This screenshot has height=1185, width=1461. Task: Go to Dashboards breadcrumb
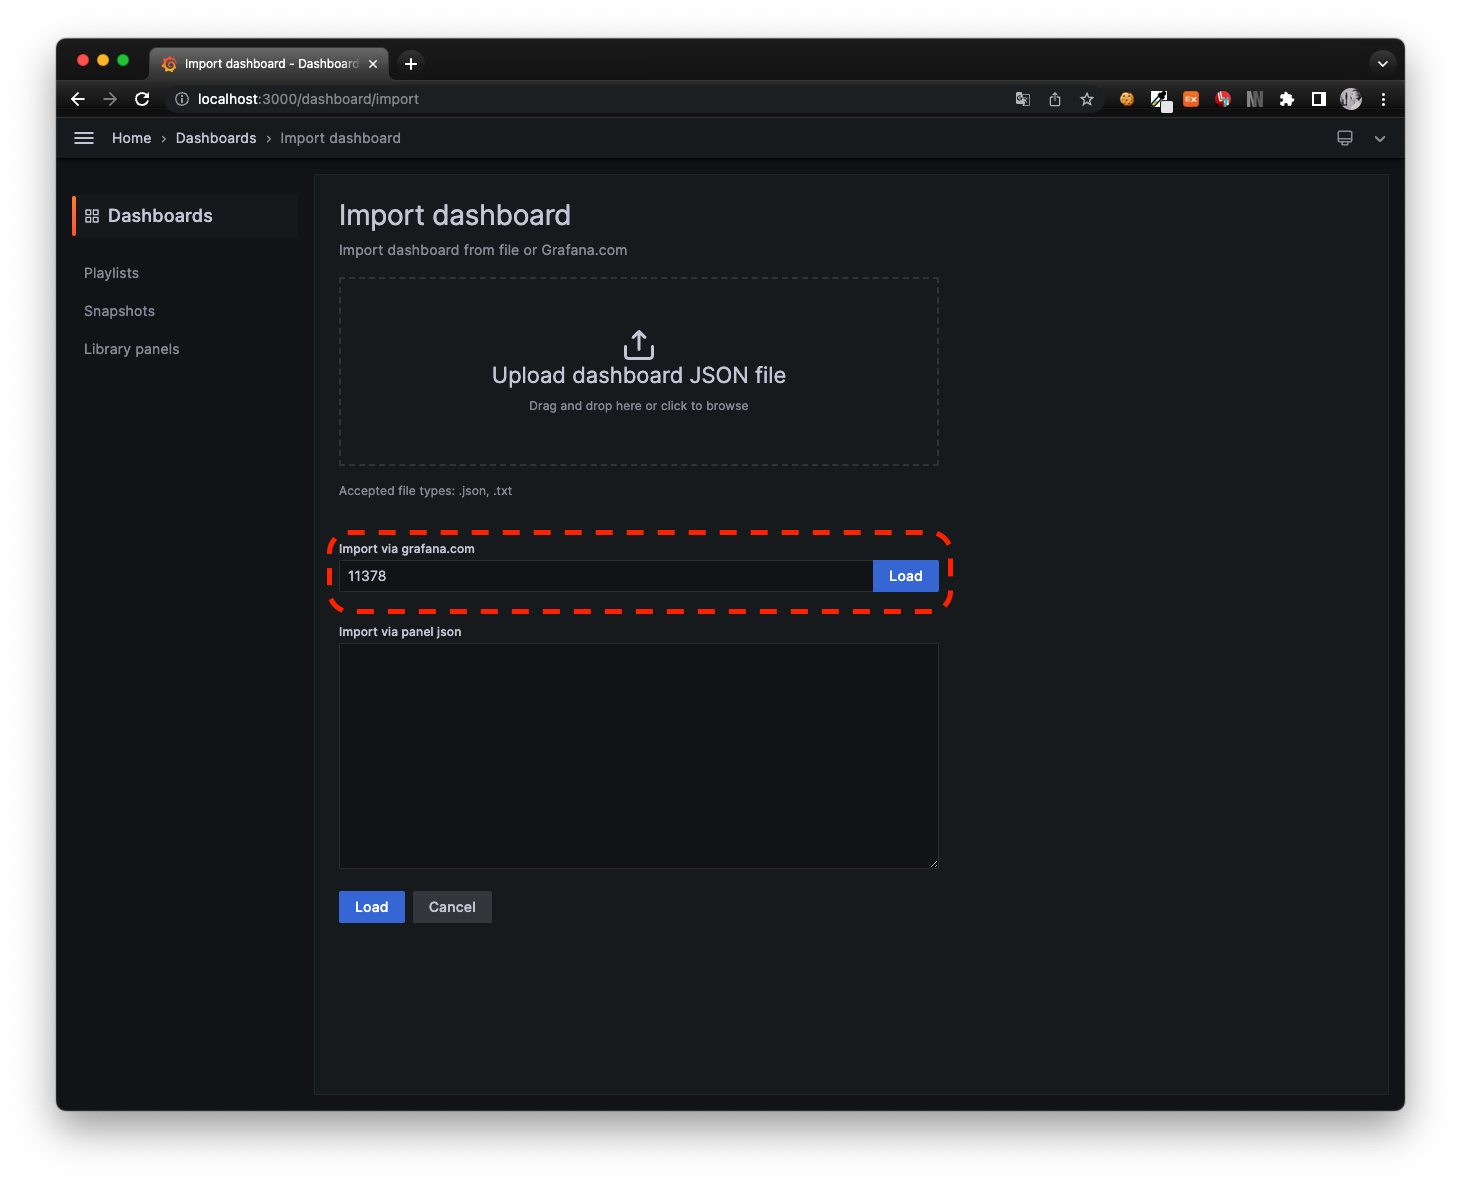point(216,138)
